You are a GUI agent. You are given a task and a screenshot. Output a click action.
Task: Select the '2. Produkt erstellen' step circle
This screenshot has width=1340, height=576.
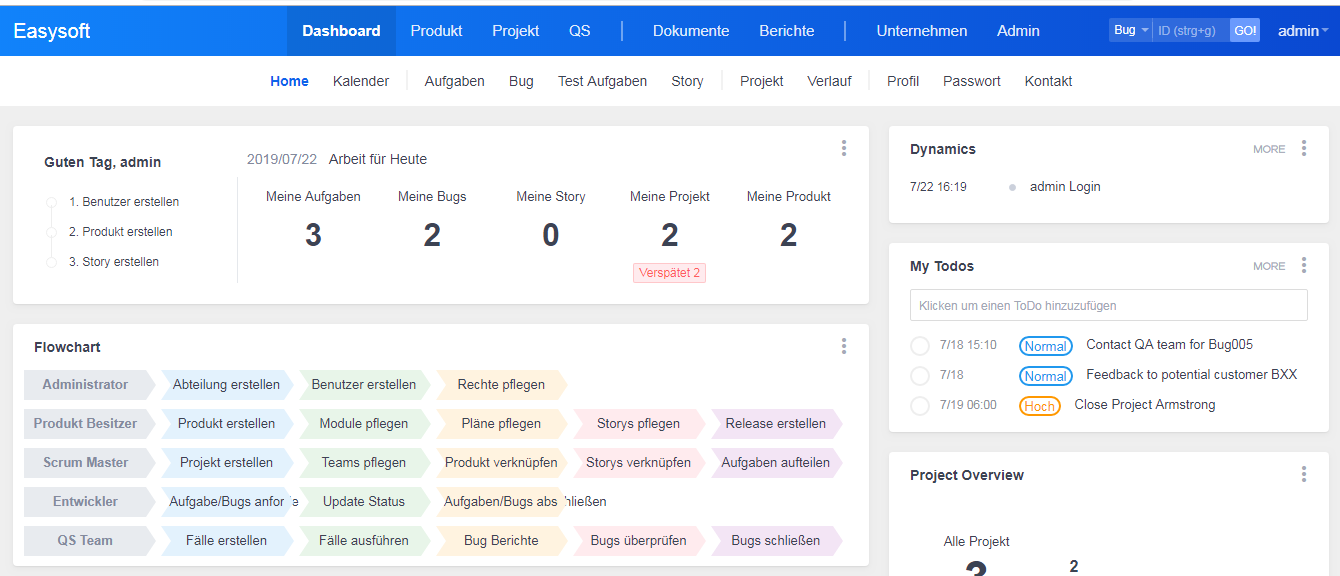(x=51, y=232)
